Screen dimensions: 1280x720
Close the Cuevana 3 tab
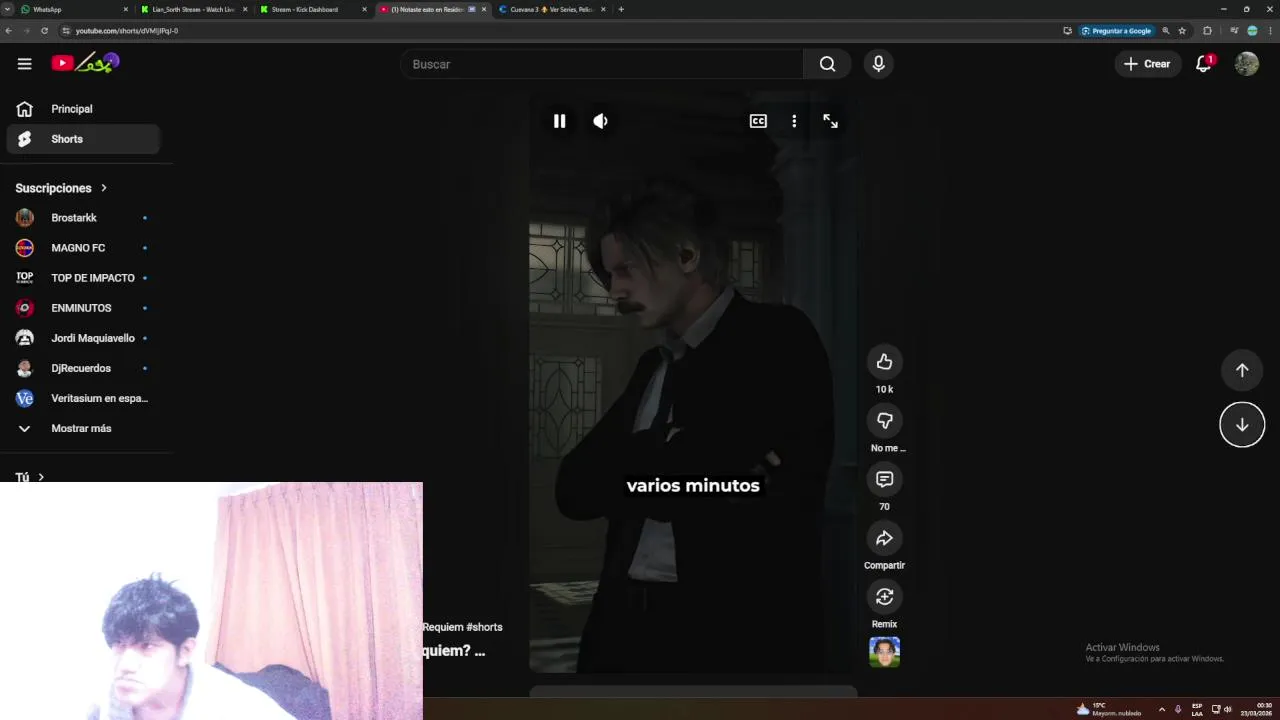(x=603, y=9)
